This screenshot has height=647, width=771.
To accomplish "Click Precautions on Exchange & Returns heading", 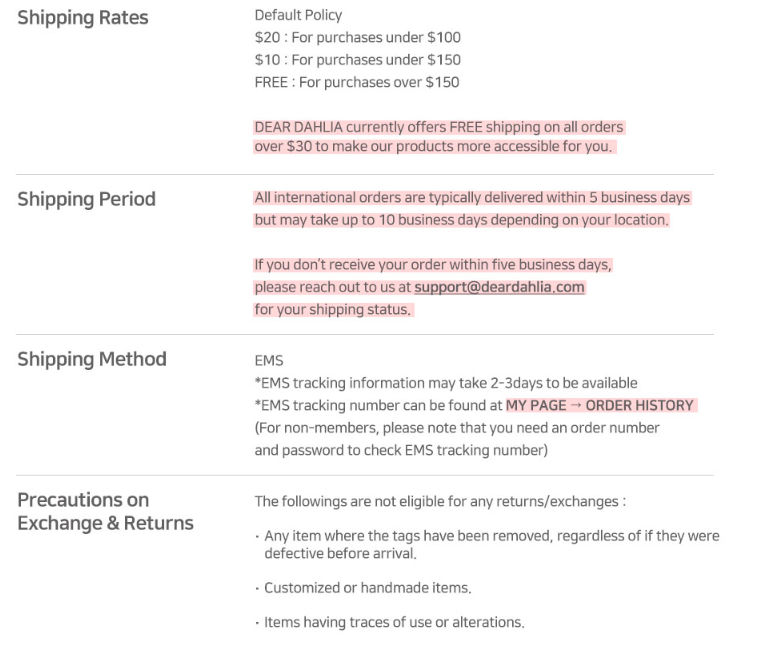I will [105, 511].
